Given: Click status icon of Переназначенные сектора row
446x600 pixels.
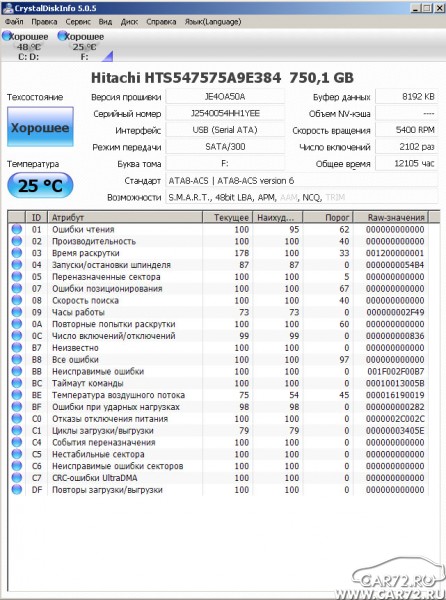Looking at the screenshot, I should coord(16,277).
